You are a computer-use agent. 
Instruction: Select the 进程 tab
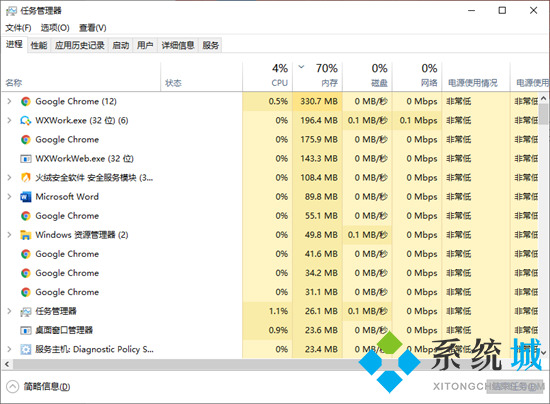coord(14,45)
